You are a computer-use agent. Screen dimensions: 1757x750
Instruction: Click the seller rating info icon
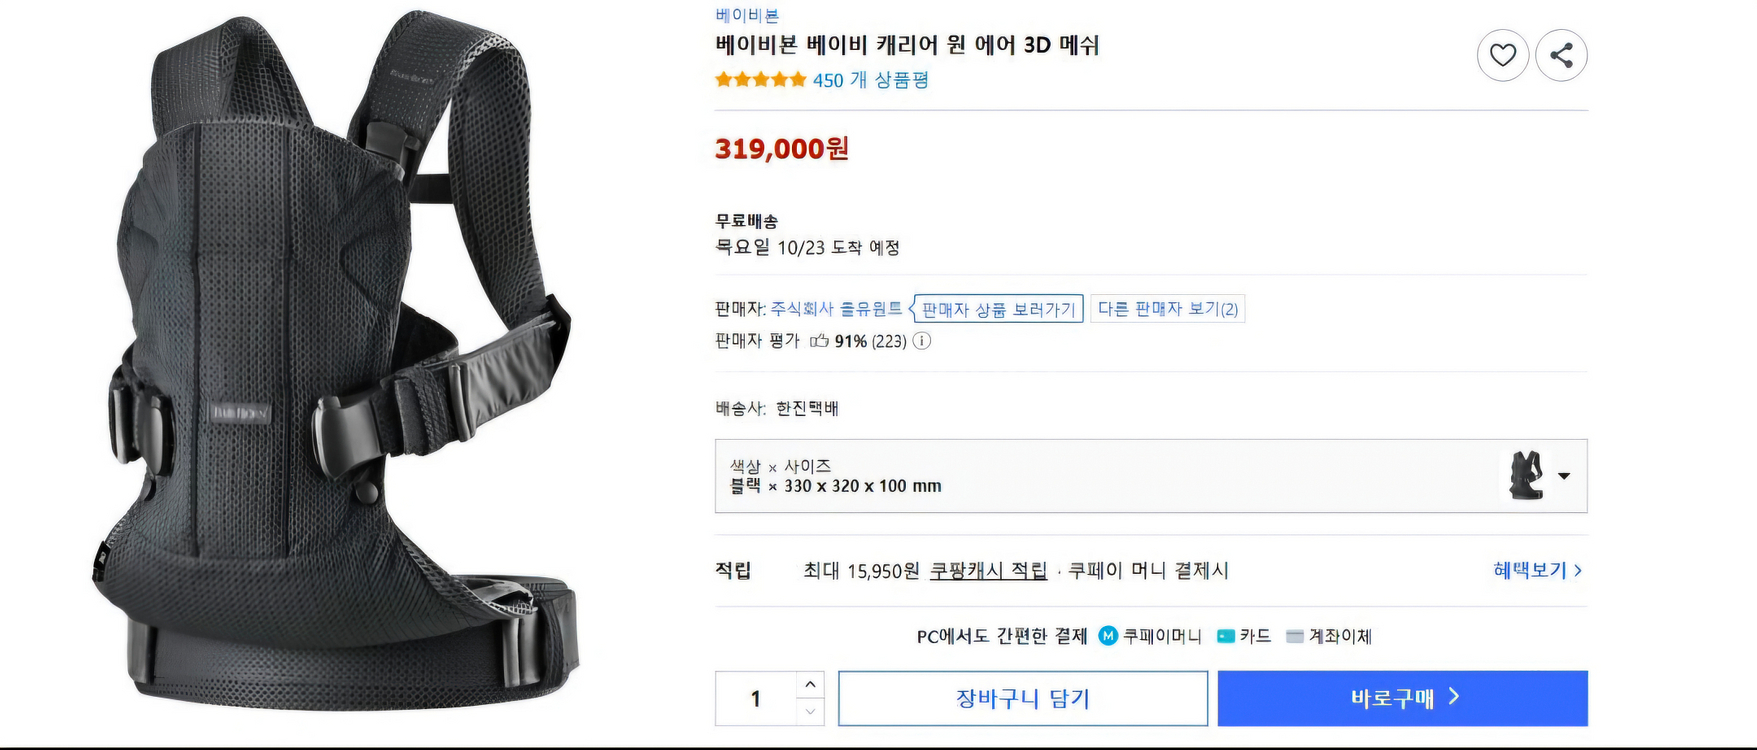[922, 341]
